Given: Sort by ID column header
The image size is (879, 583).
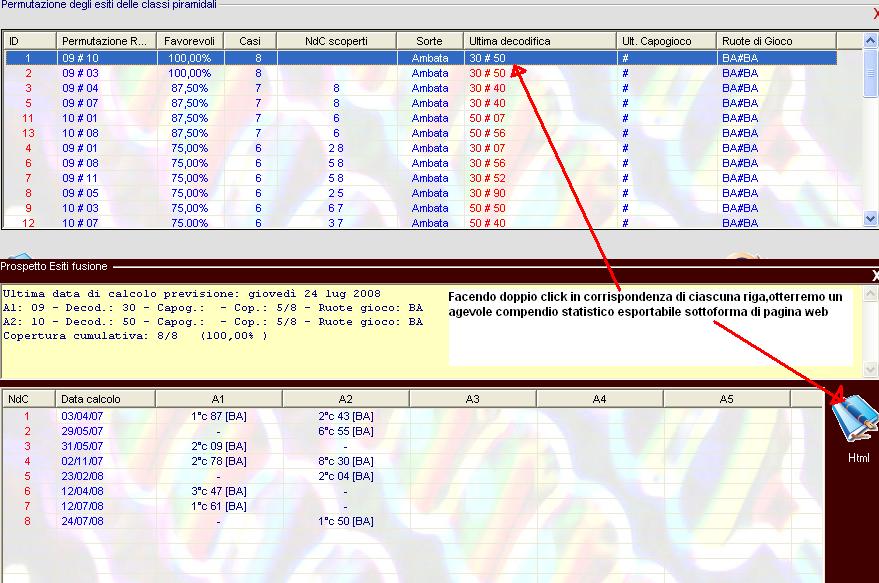Looking at the screenshot, I should coord(30,41).
